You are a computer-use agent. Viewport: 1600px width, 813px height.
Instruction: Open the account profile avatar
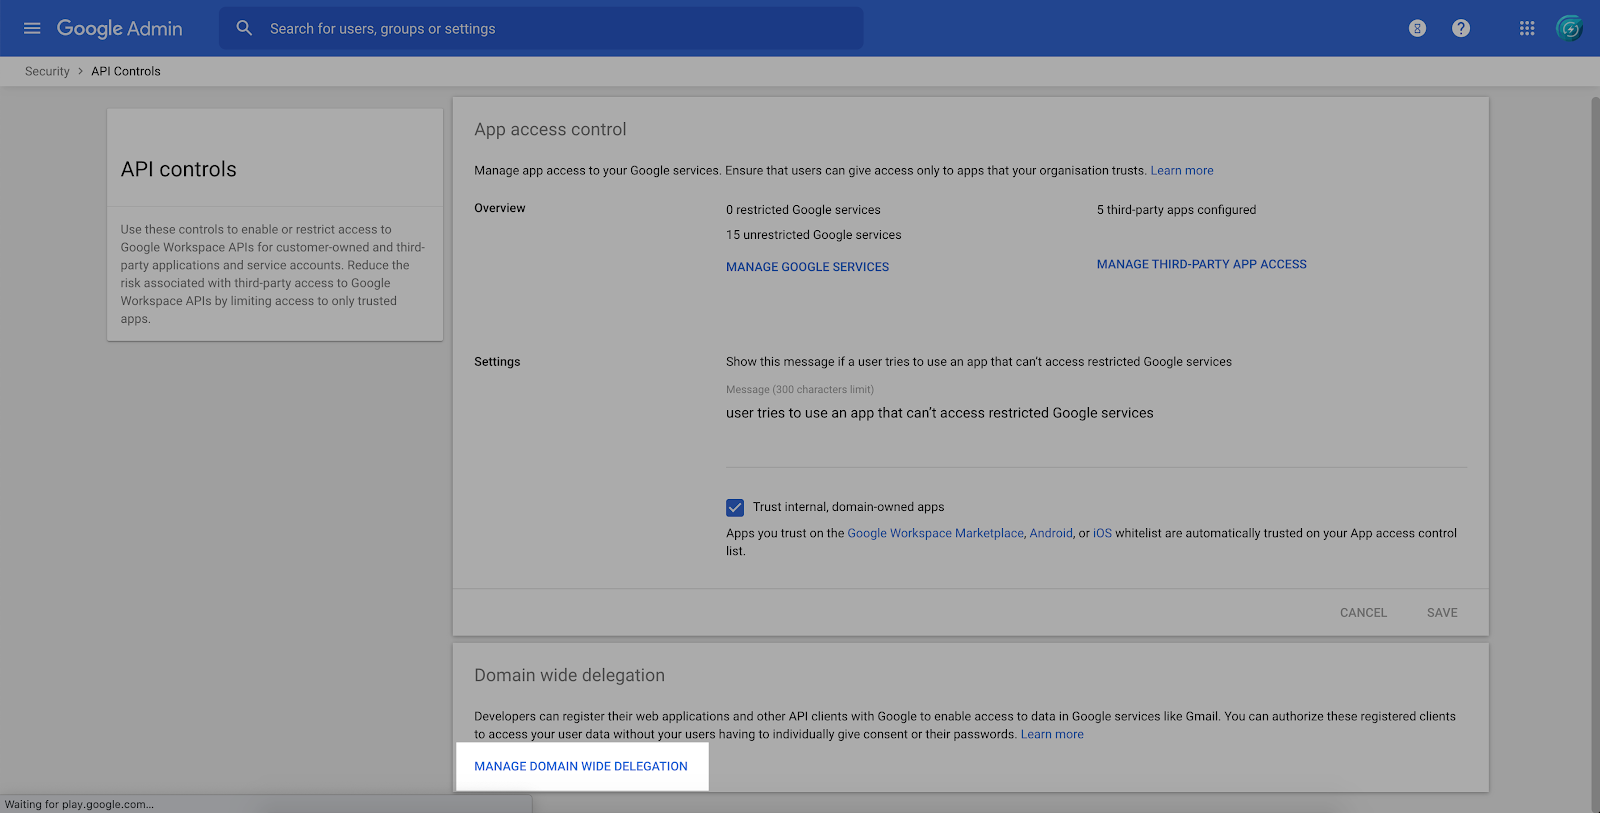(x=1570, y=28)
